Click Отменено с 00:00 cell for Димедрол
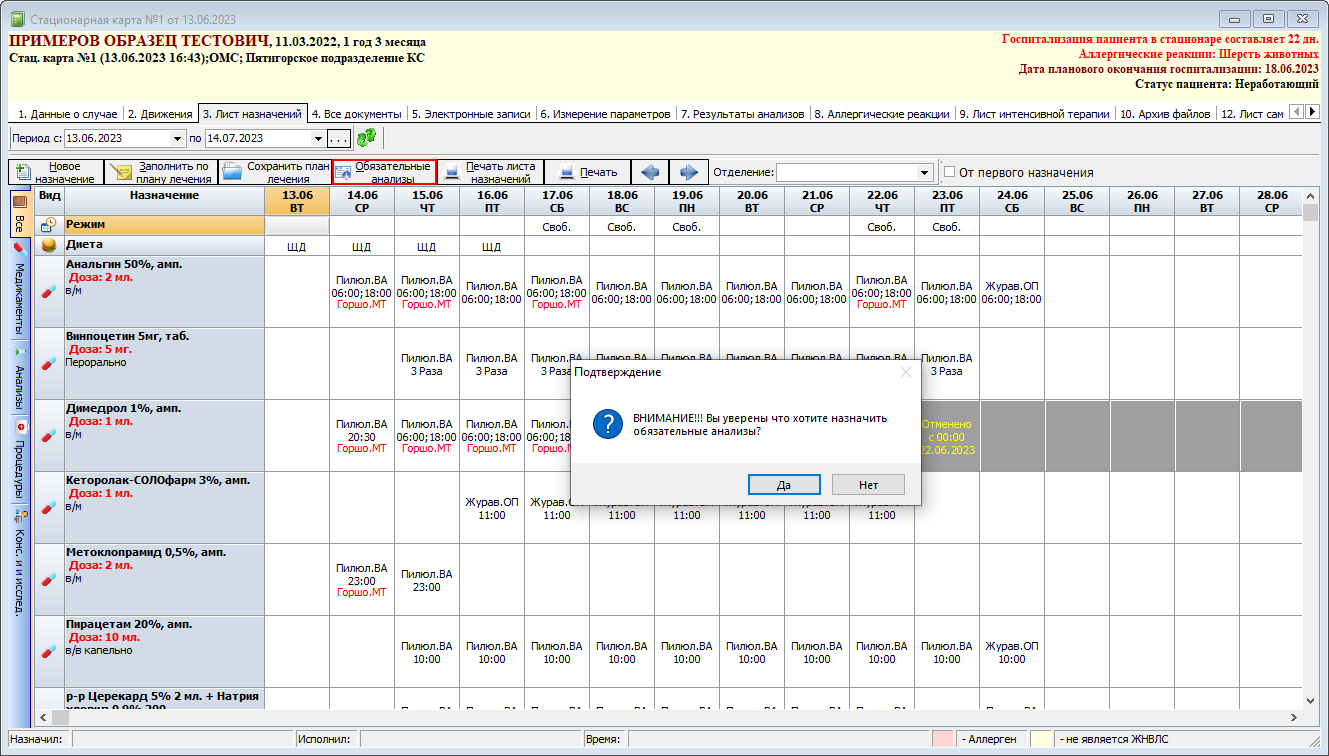 [947, 437]
